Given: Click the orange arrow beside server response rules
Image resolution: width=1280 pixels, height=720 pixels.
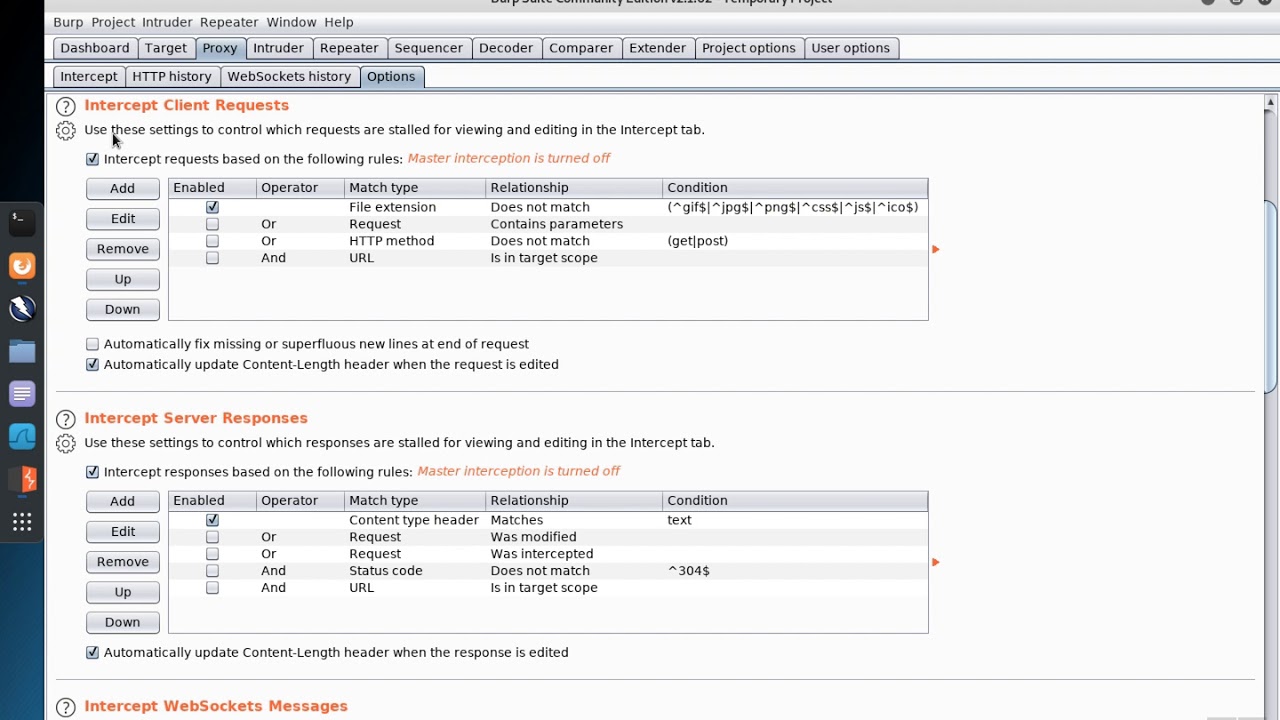Looking at the screenshot, I should (936, 562).
